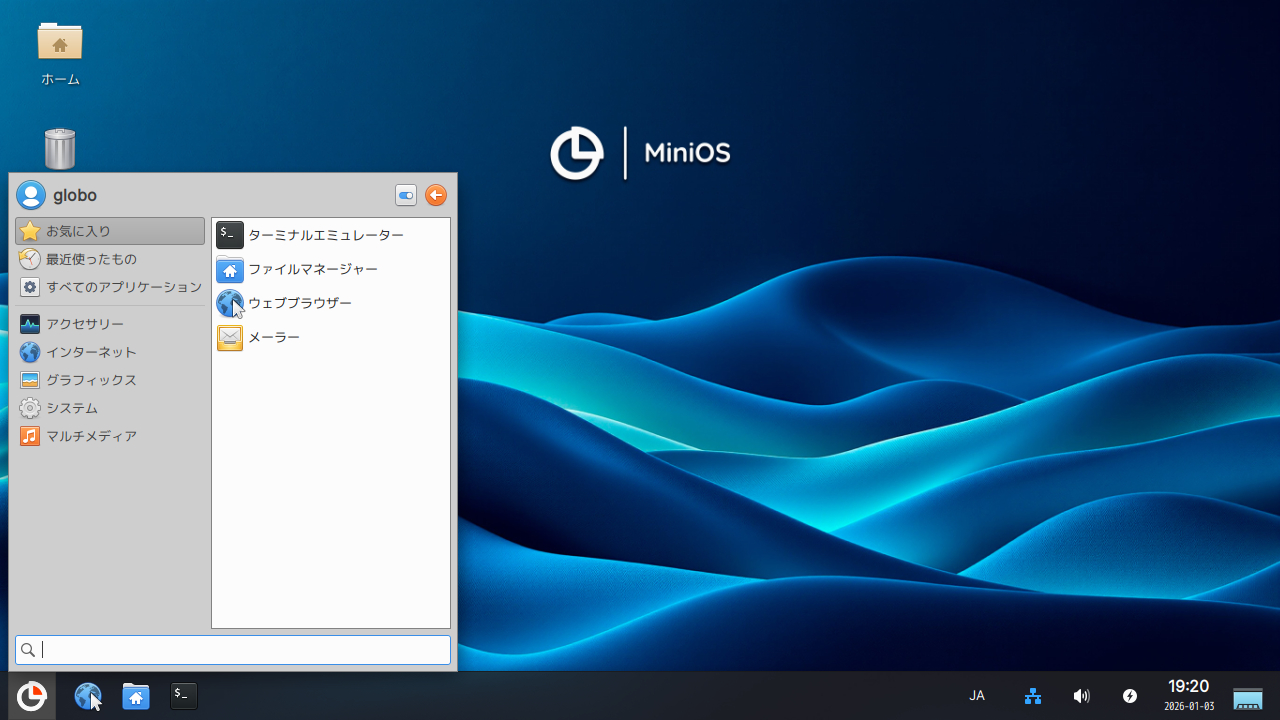Image resolution: width=1280 pixels, height=720 pixels.
Task: Click the JA keyboard layout indicator
Action: 977,696
